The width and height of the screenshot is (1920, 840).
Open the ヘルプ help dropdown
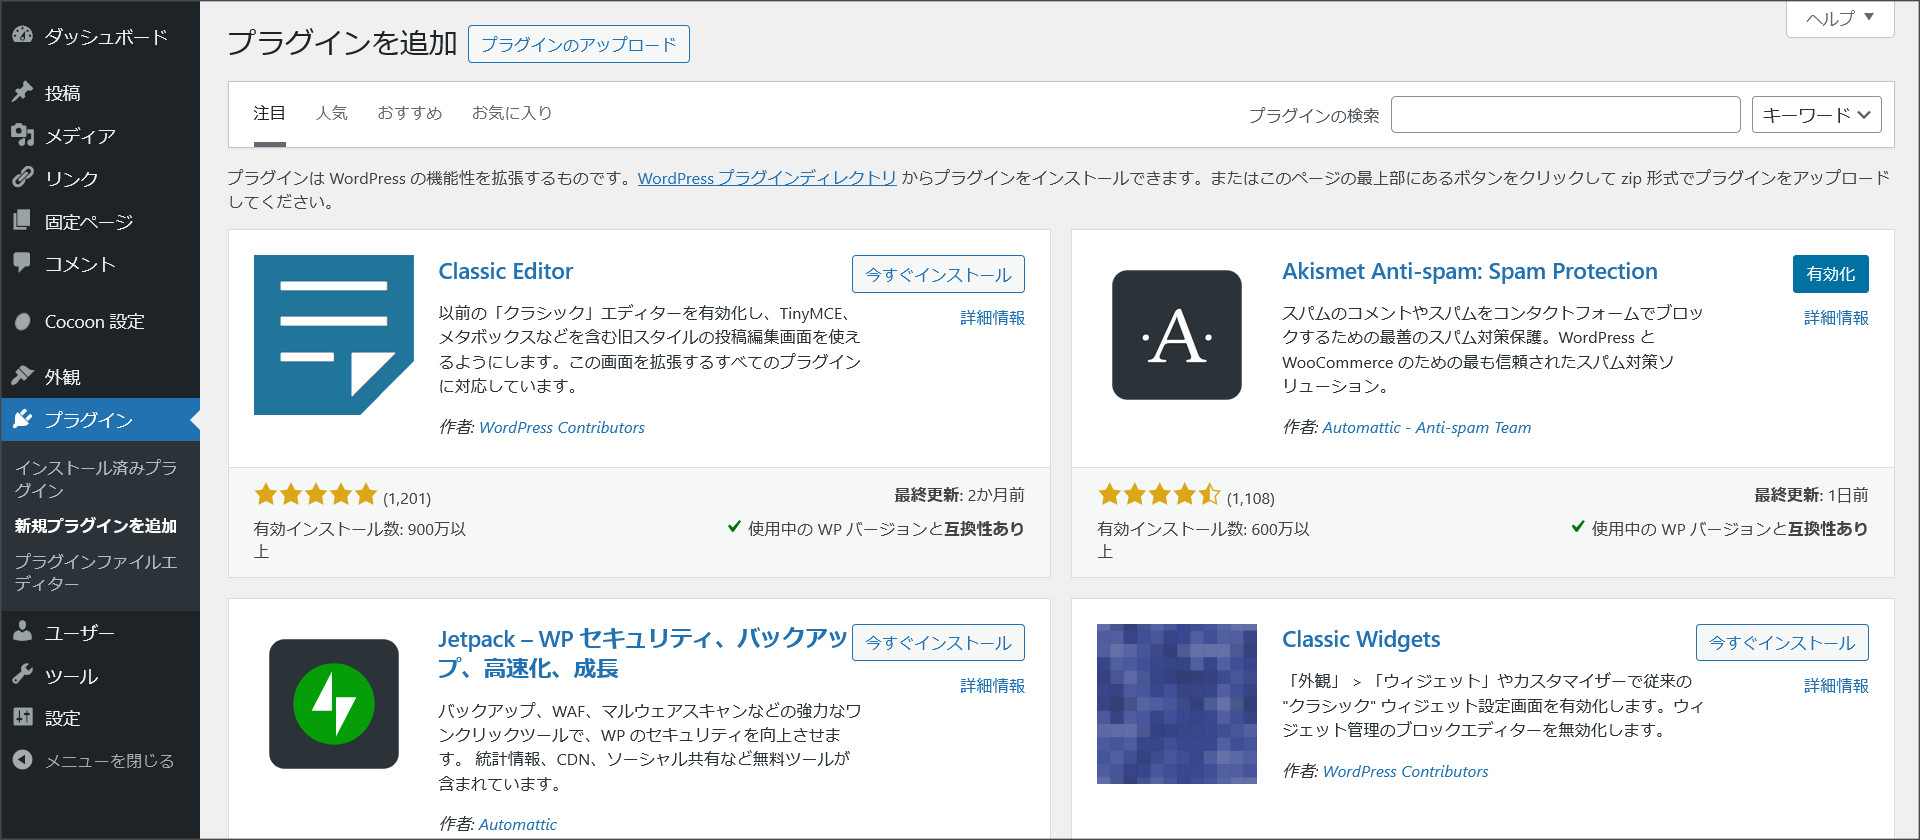1840,18
